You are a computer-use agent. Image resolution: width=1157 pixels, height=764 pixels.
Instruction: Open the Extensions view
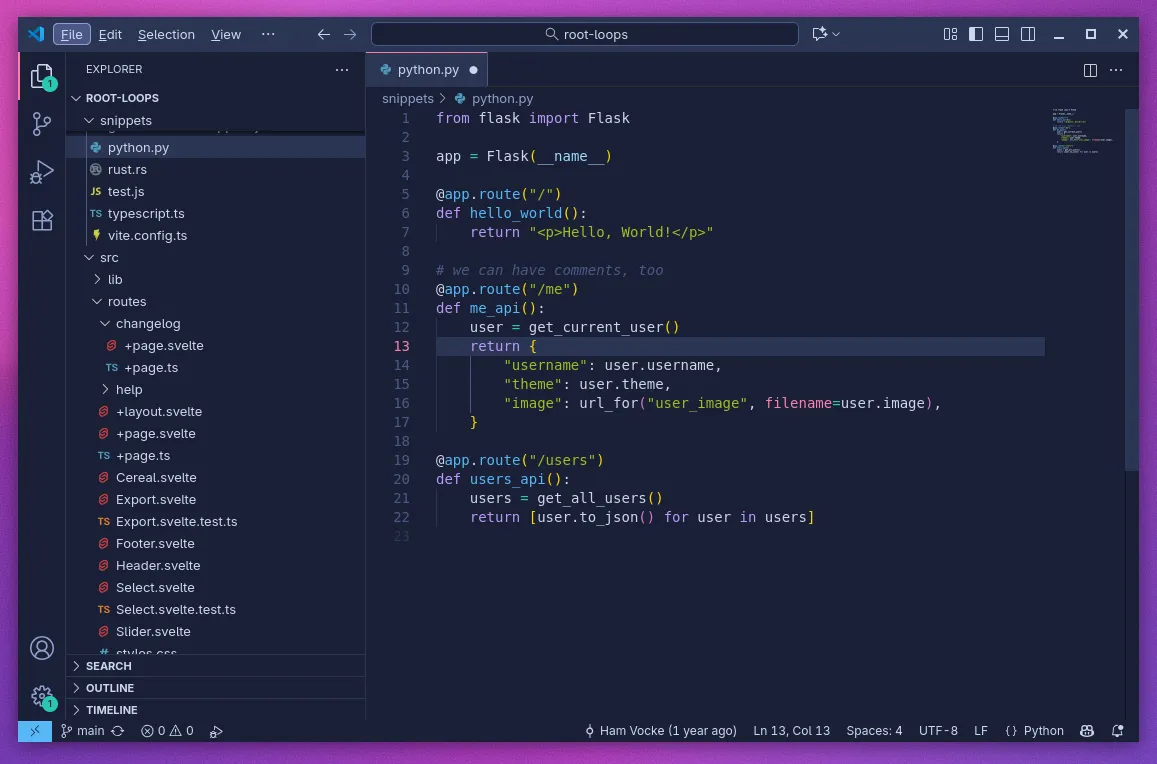tap(41, 220)
